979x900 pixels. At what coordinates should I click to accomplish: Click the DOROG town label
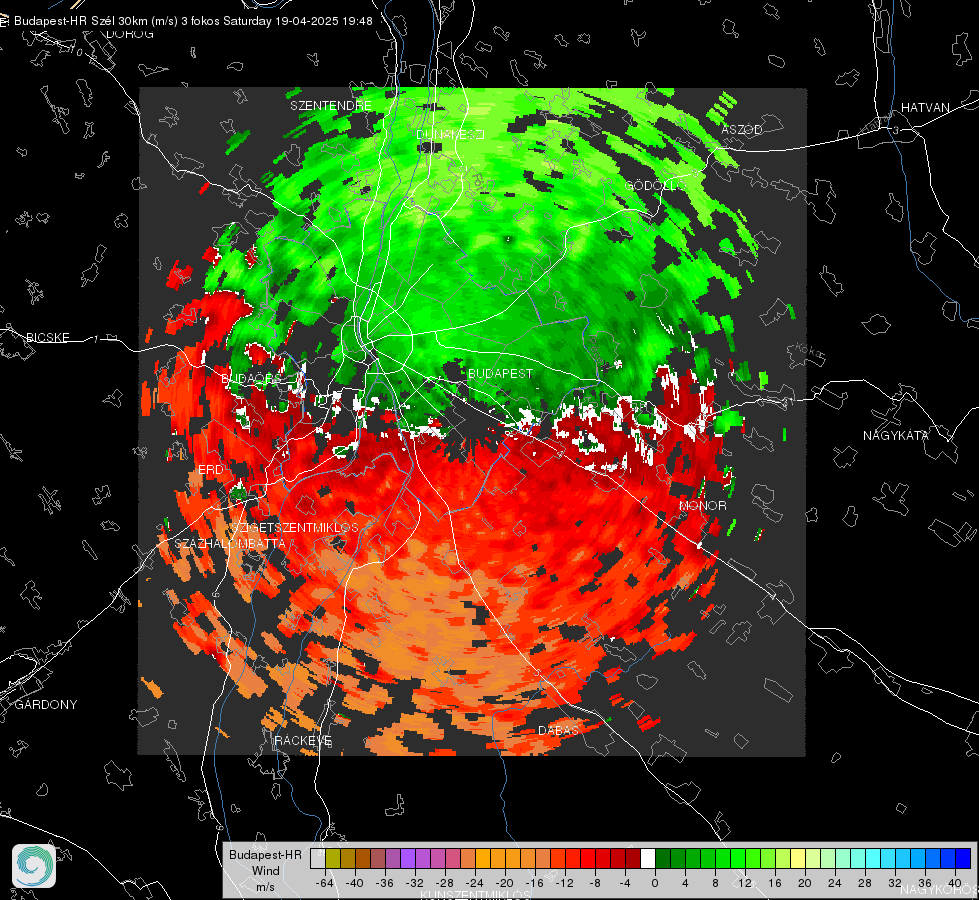click(130, 34)
